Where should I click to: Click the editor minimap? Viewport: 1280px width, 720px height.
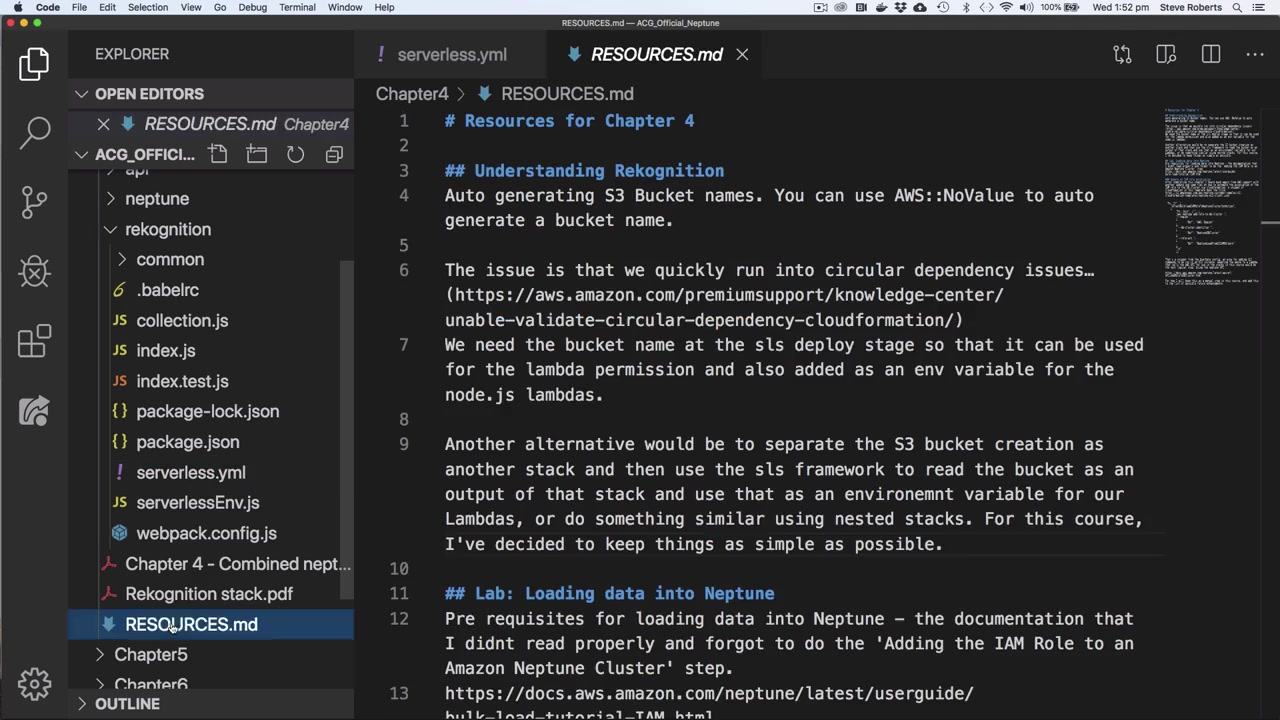tap(1210, 195)
